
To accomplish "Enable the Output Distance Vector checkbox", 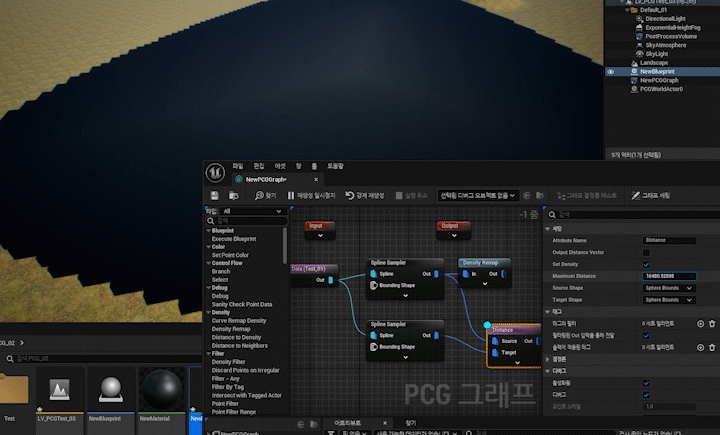I will coord(646,252).
